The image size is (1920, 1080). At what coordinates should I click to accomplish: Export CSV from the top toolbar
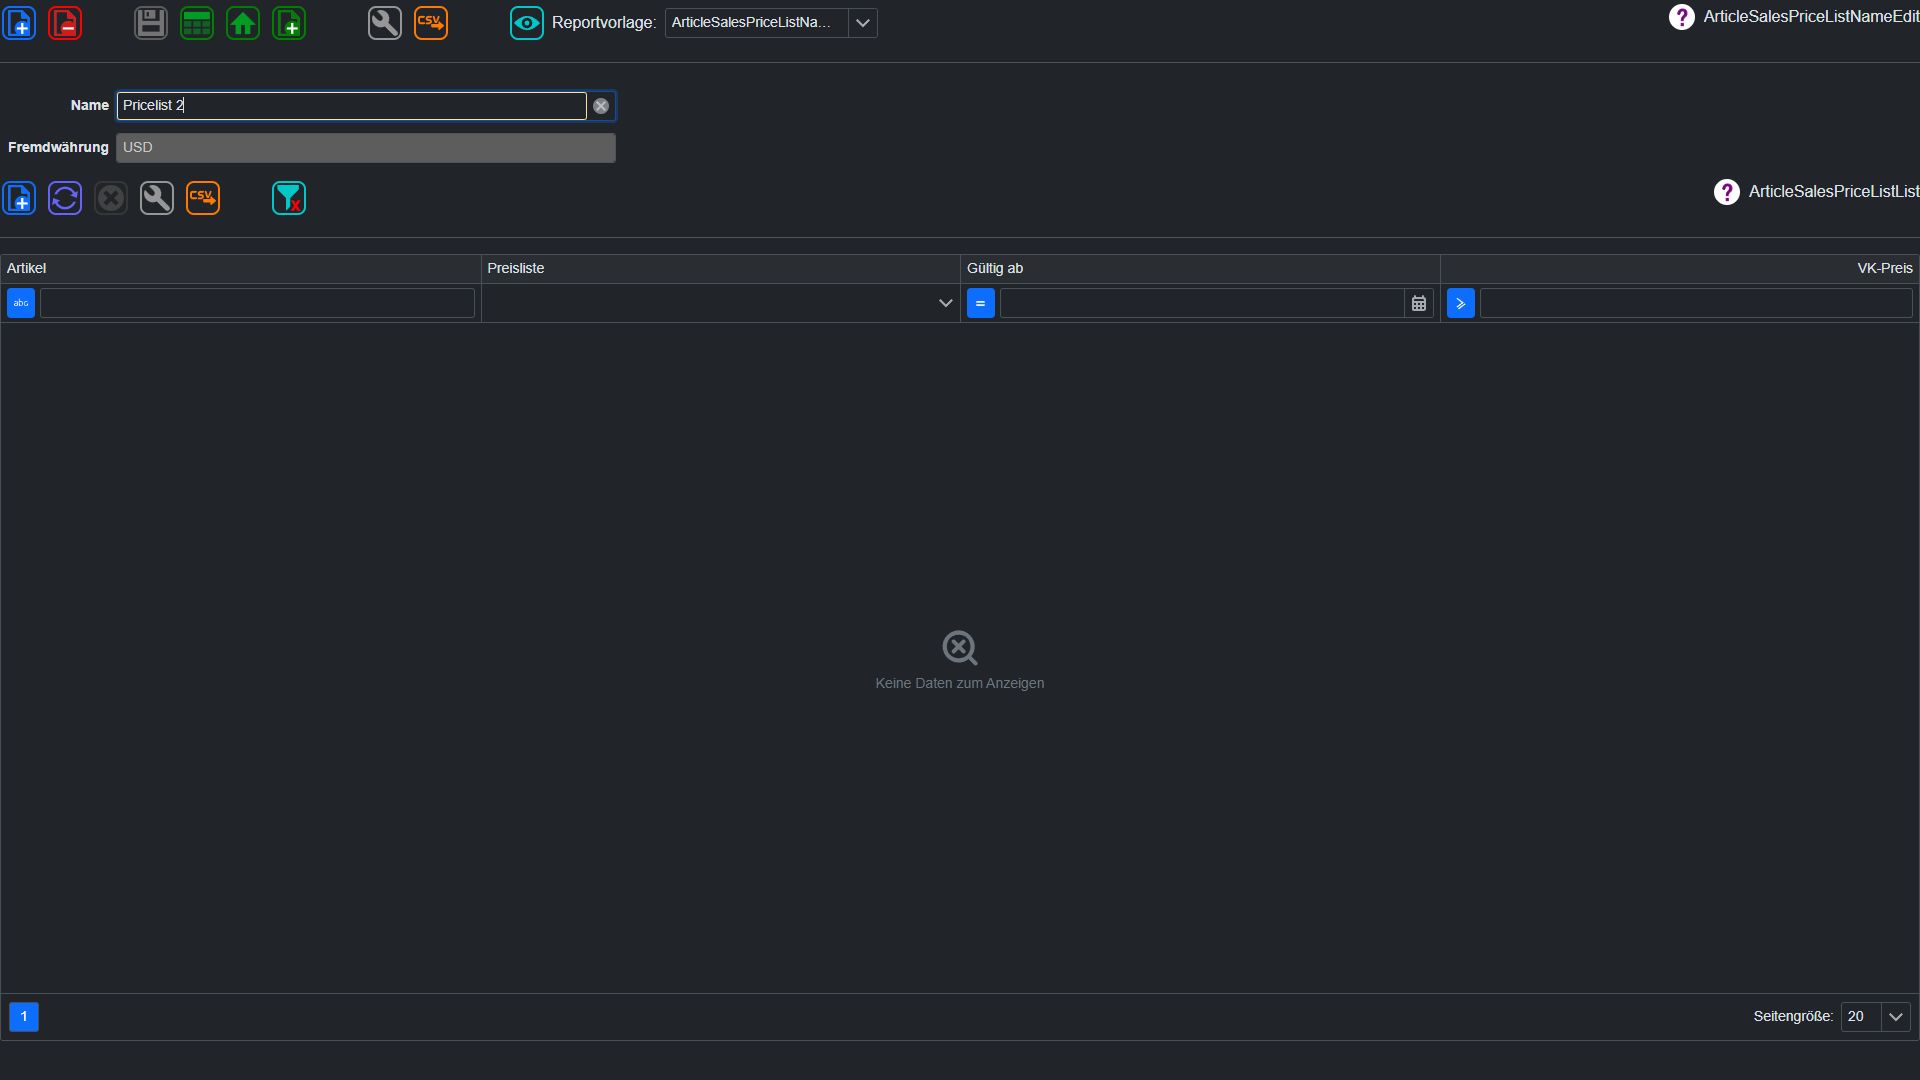pos(431,23)
